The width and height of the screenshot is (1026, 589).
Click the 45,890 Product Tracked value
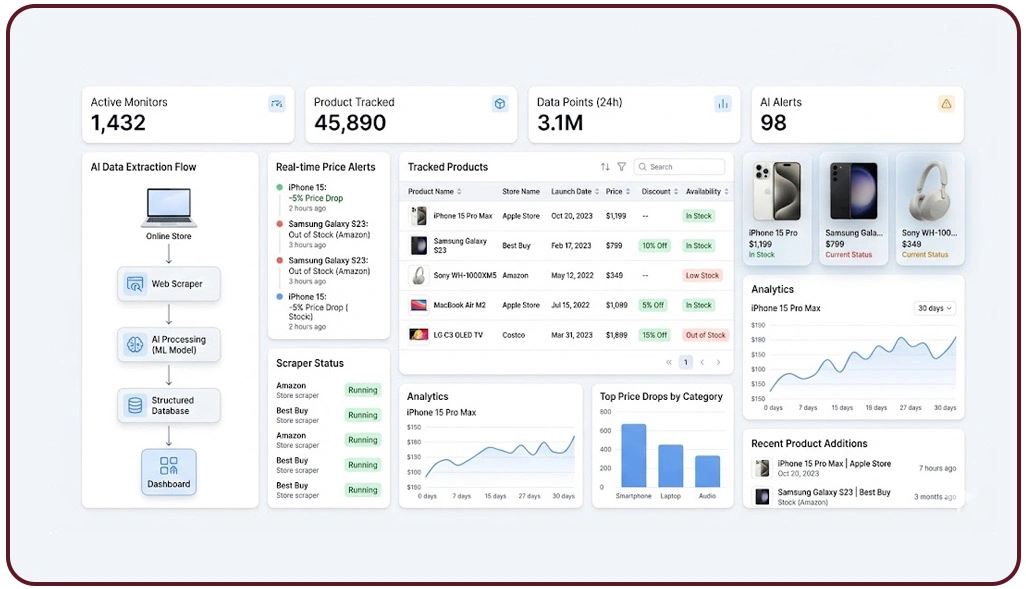tap(350, 122)
